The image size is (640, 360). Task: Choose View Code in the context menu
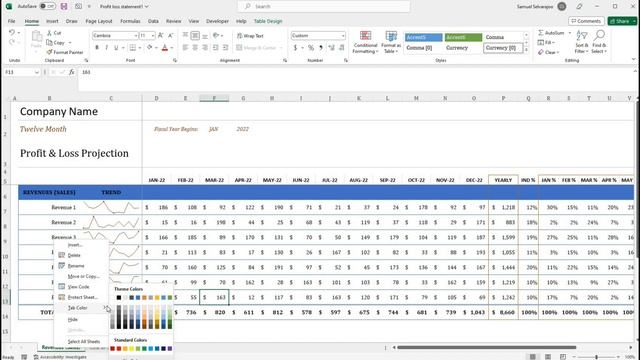click(78, 287)
